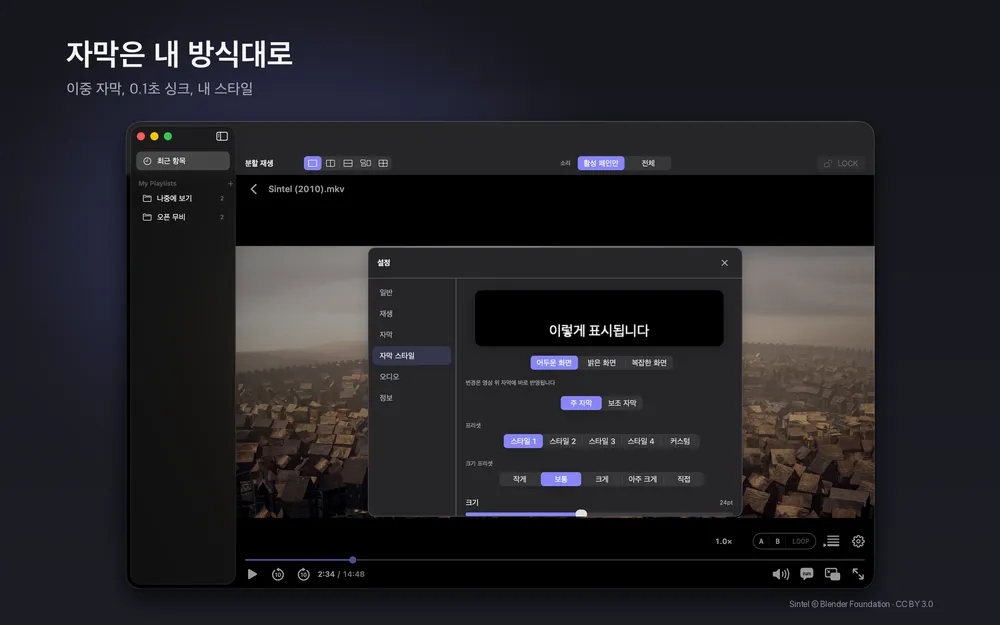Image resolution: width=1000 pixels, height=625 pixels.
Task: Click the 2:34 / 14:48 time display
Action: pyautogui.click(x=341, y=574)
